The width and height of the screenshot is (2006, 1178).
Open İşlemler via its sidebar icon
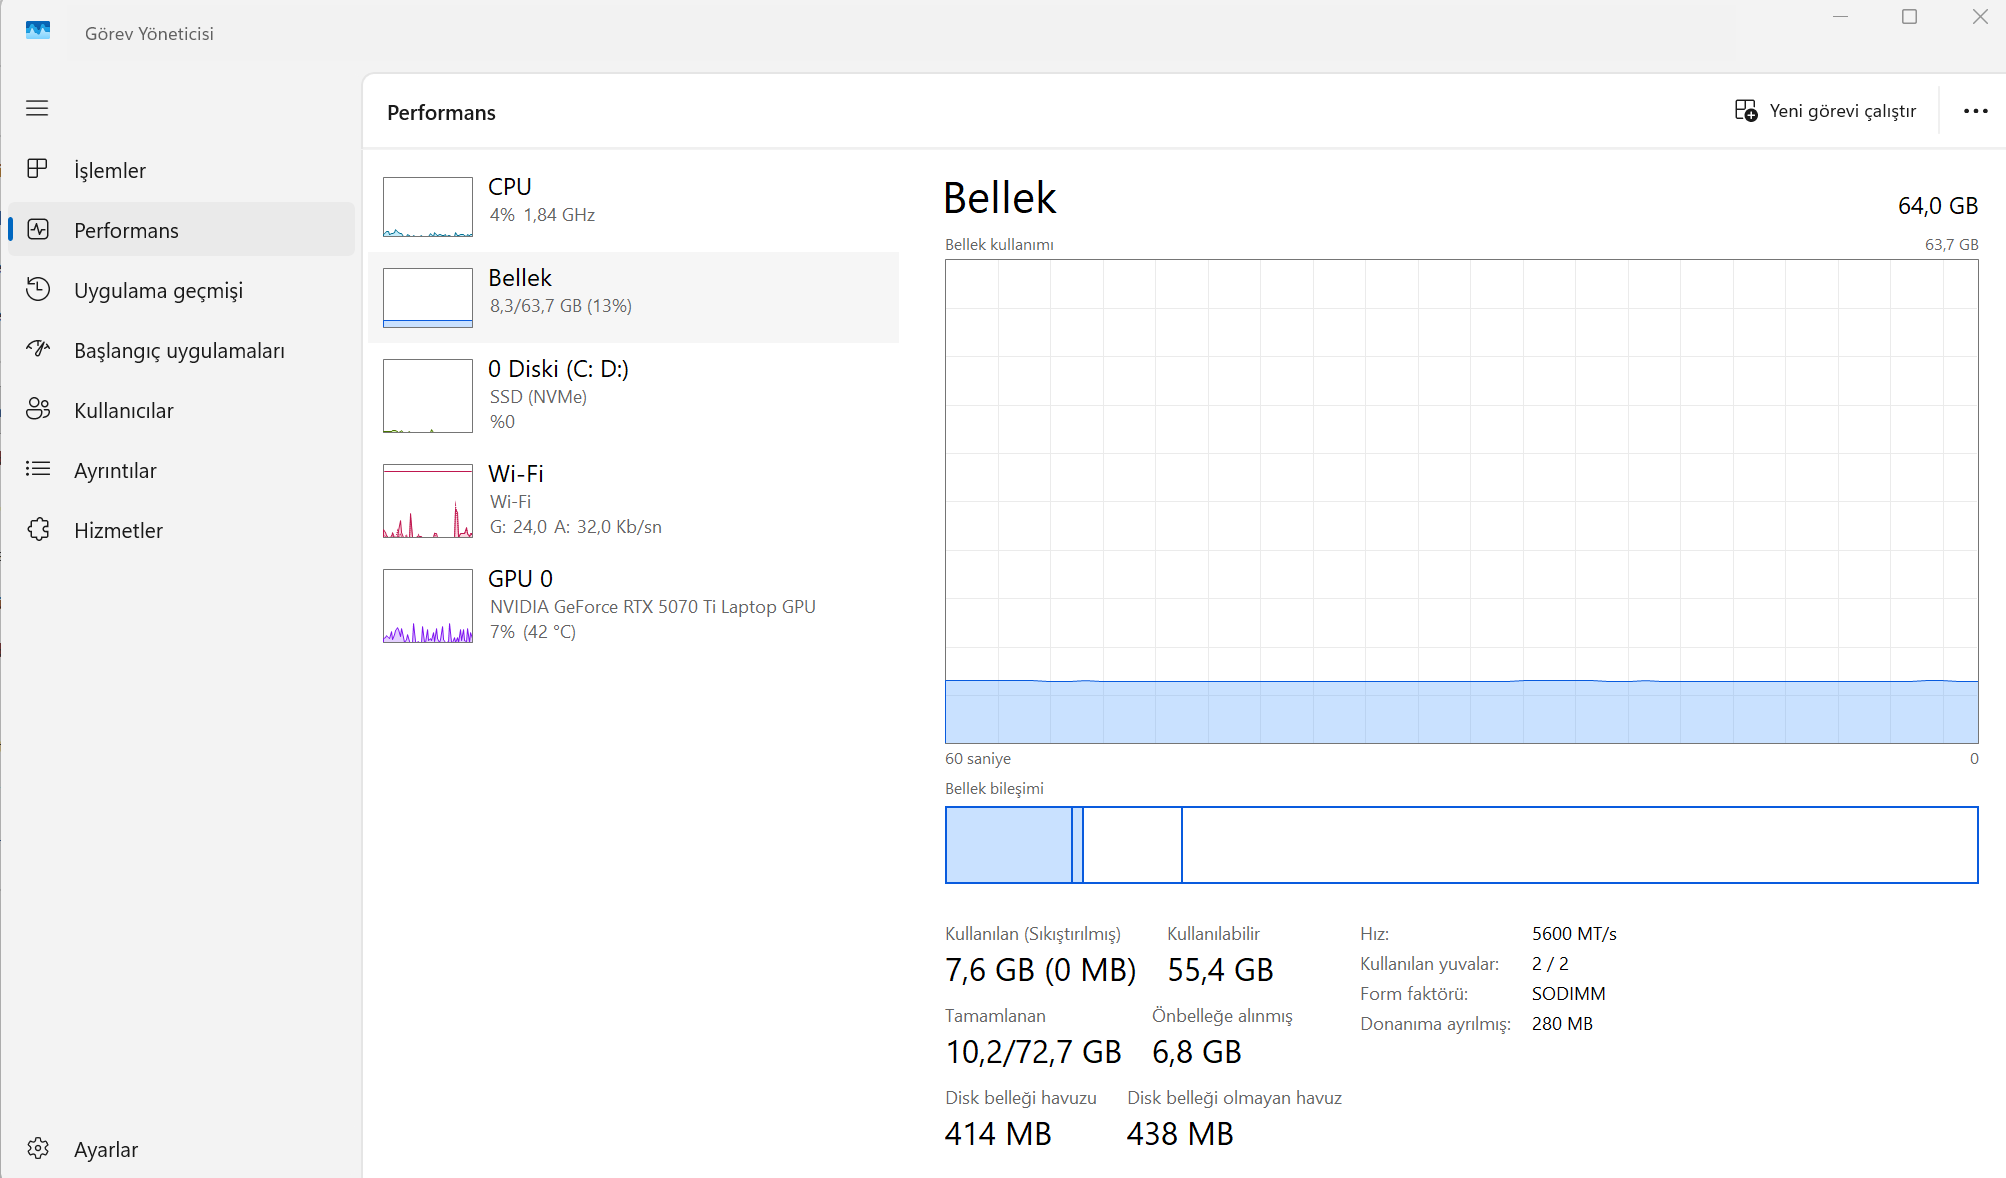point(37,169)
